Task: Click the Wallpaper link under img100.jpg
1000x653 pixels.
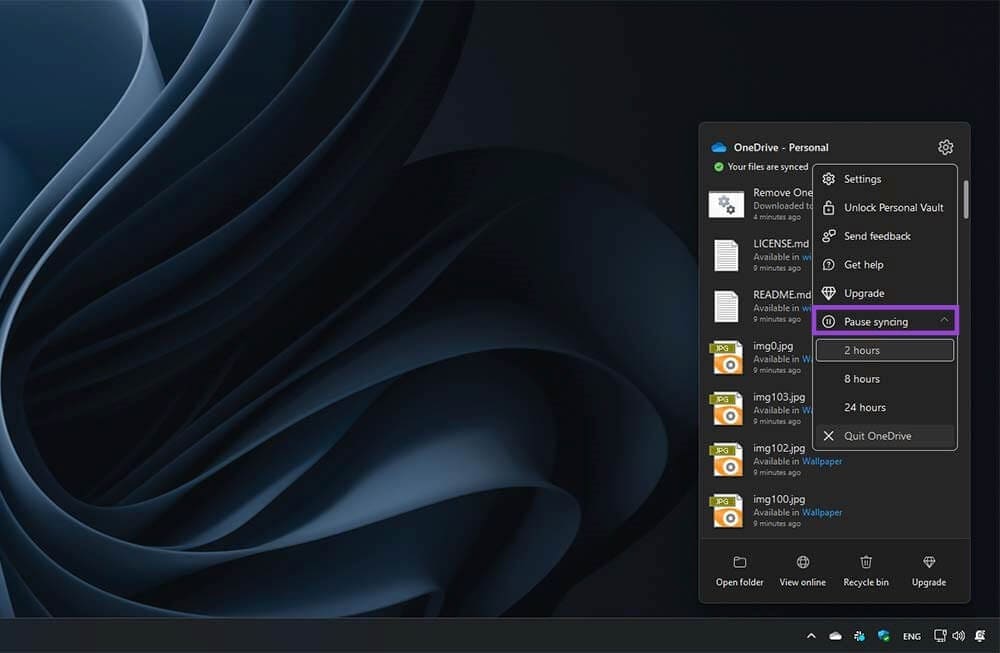Action: tap(822, 512)
